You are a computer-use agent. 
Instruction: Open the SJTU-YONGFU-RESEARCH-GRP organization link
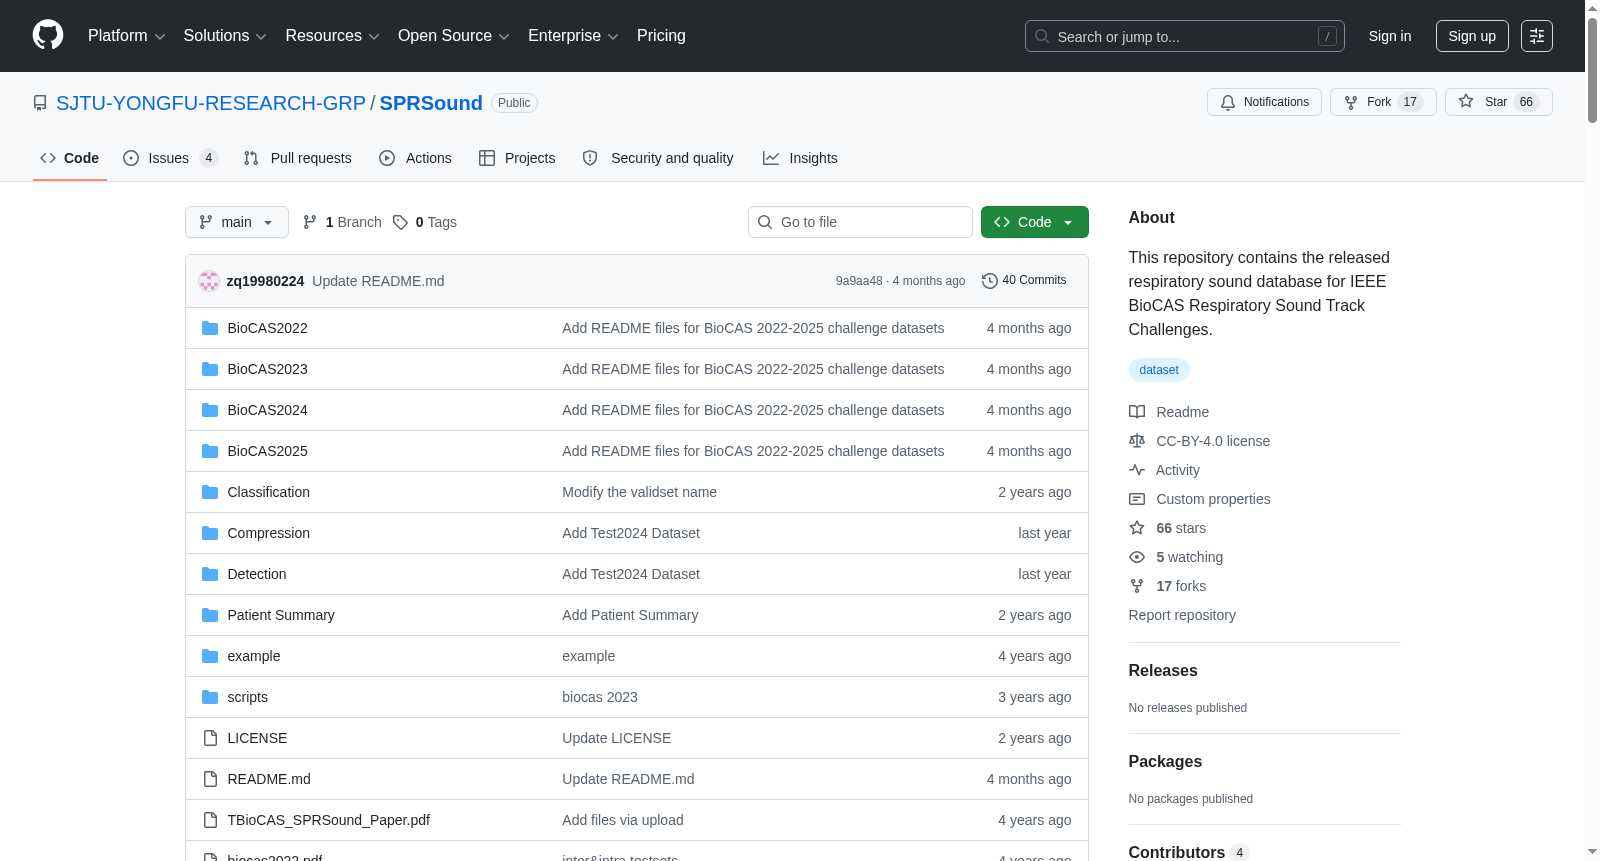(211, 103)
